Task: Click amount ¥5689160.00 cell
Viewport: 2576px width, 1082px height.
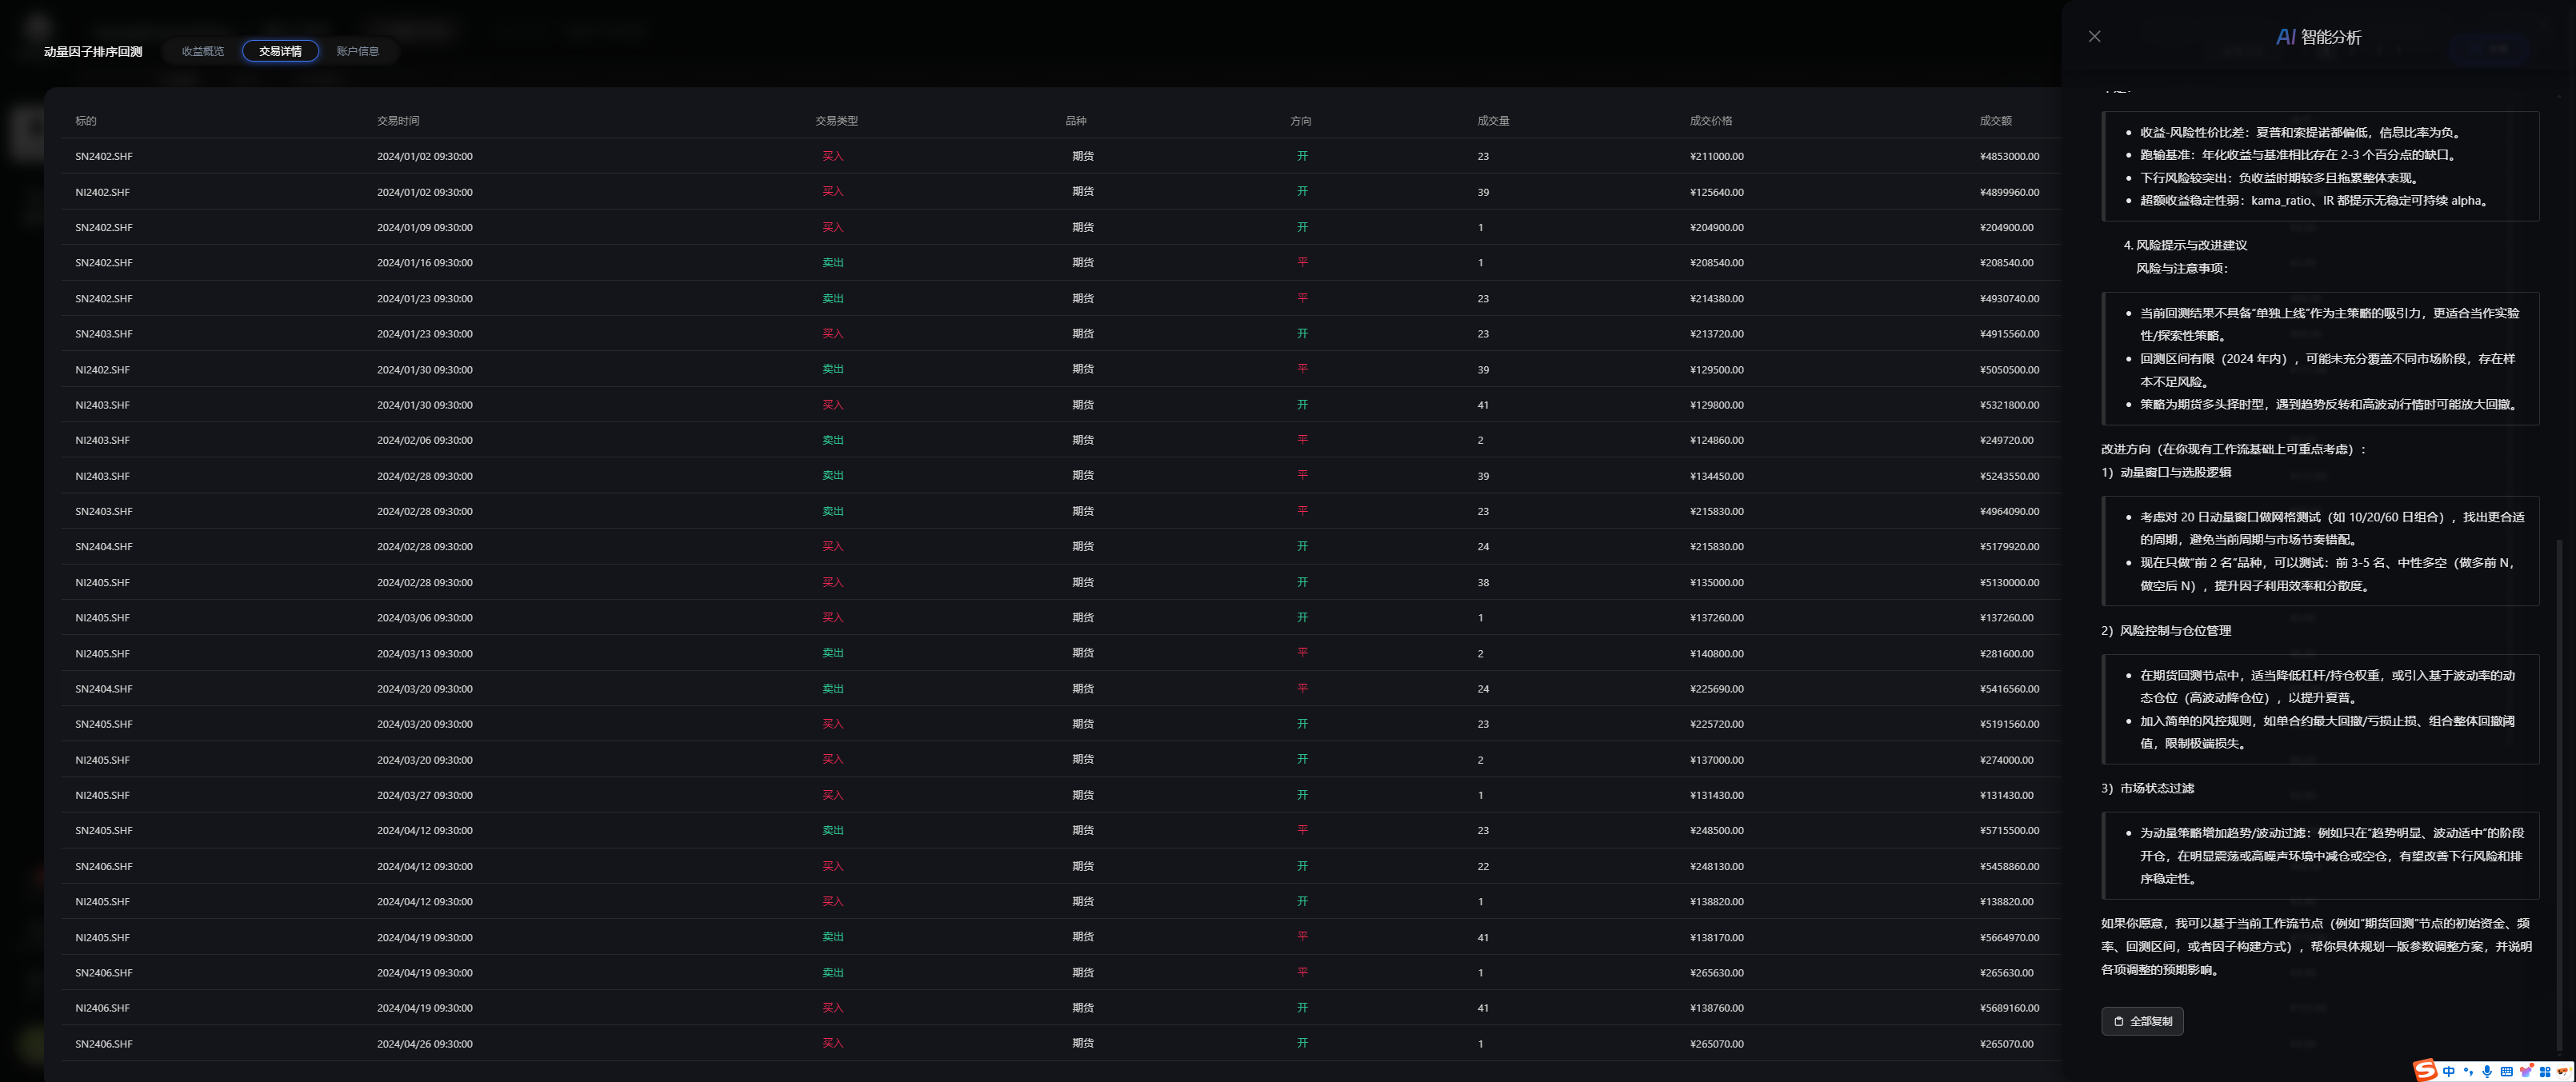Action: (2009, 1008)
